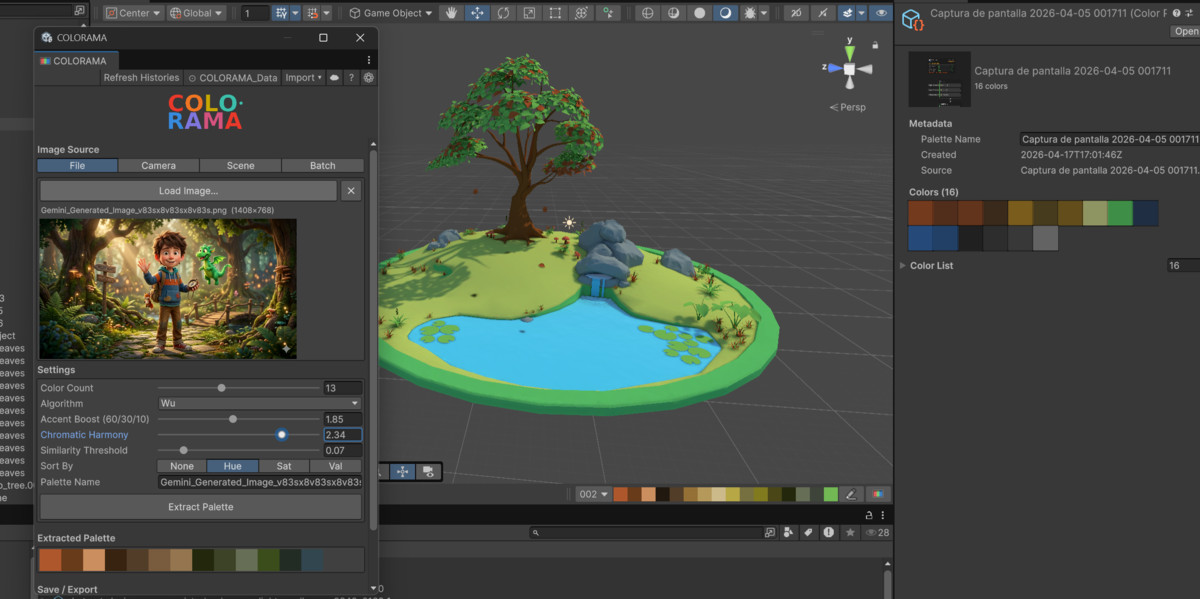Adjust the Color Count slider

point(238,388)
